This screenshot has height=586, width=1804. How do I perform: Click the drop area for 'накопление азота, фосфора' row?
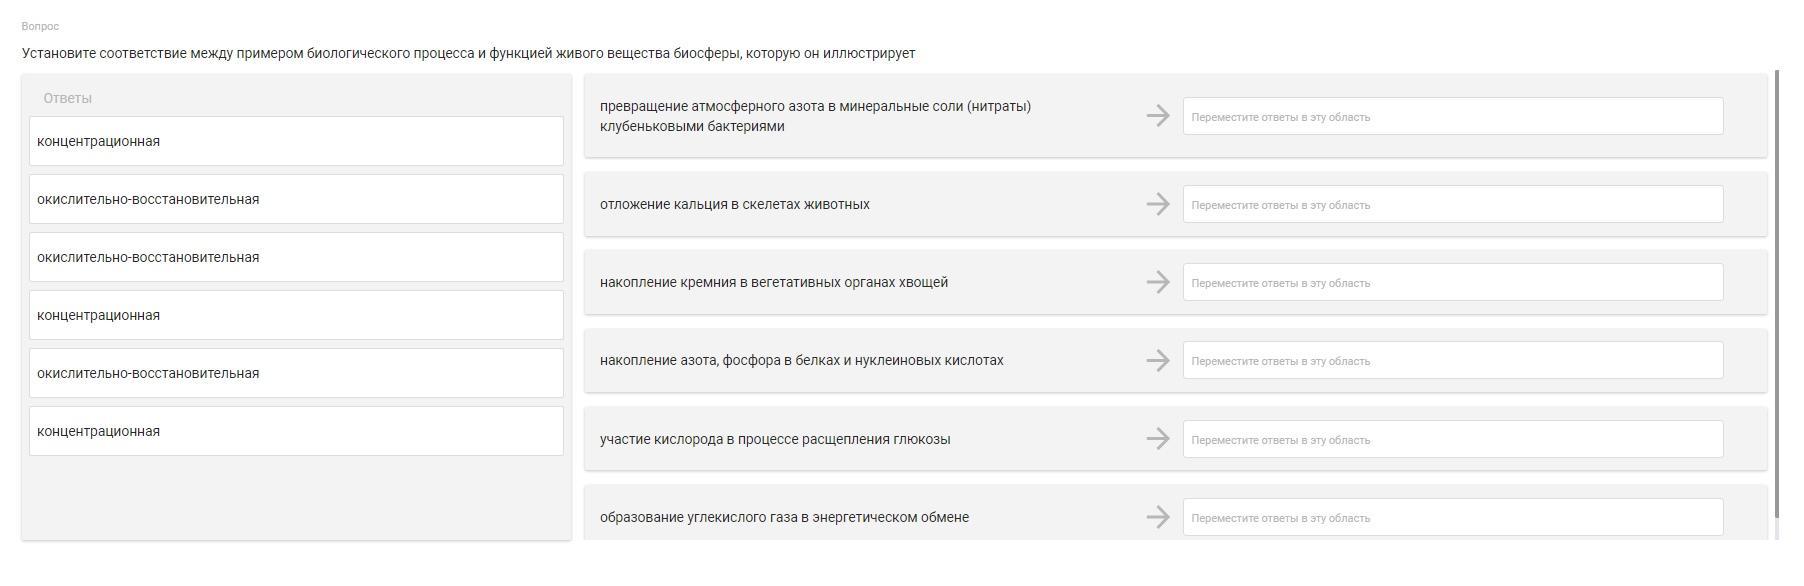click(1452, 360)
